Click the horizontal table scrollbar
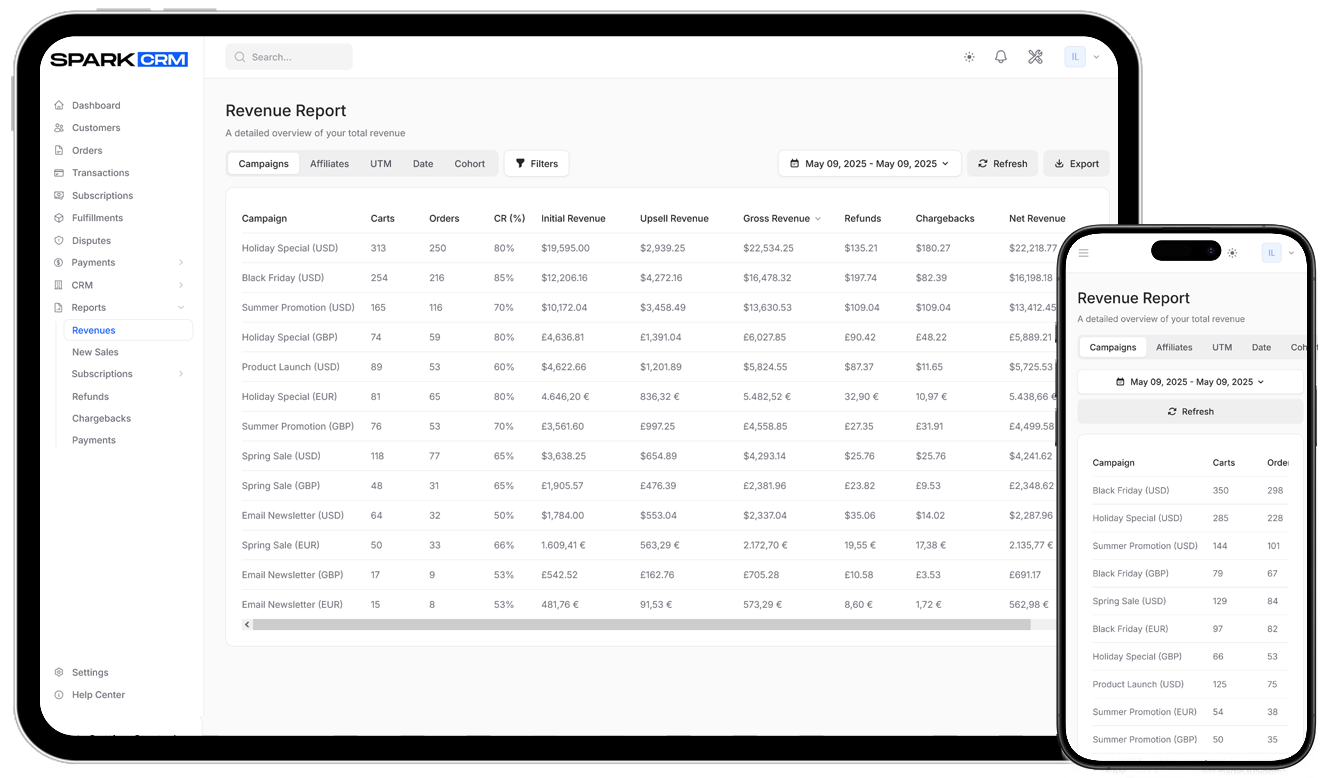The width and height of the screenshot is (1330, 778). click(x=640, y=625)
